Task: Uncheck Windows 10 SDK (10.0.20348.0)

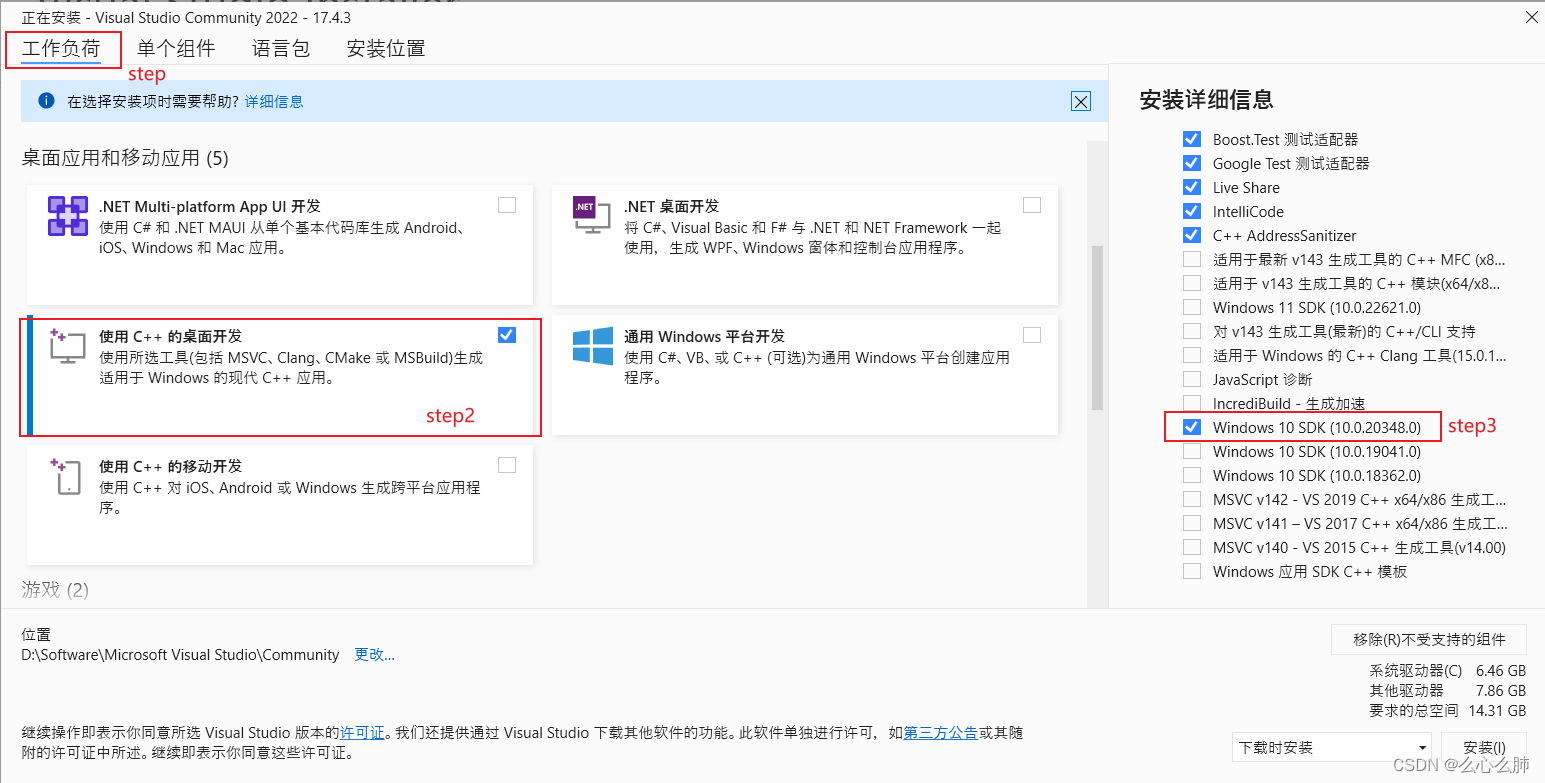Action: click(1191, 427)
